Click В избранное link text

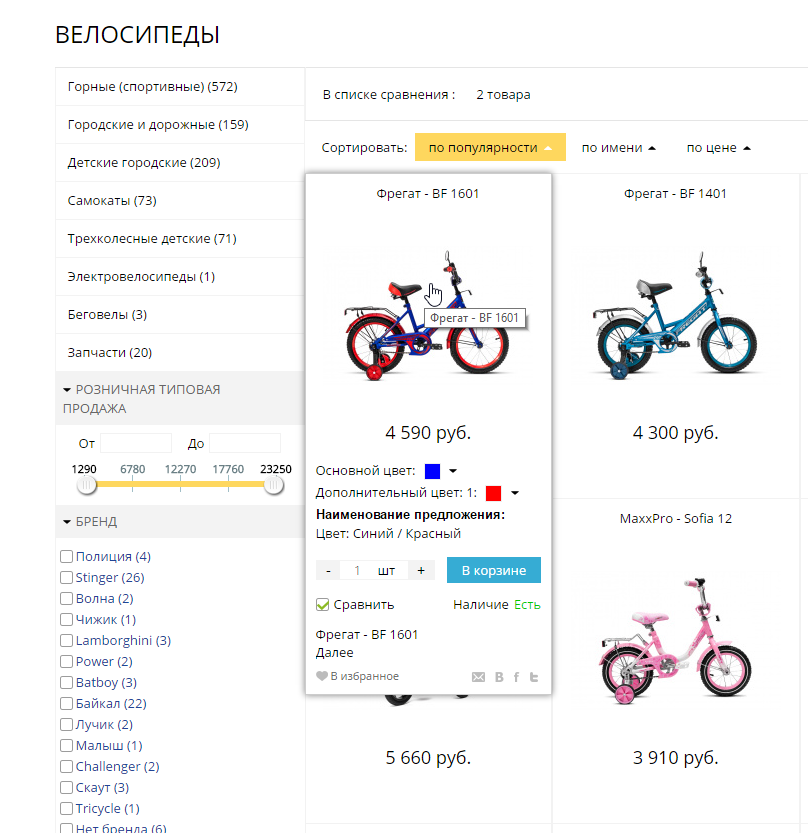(364, 676)
